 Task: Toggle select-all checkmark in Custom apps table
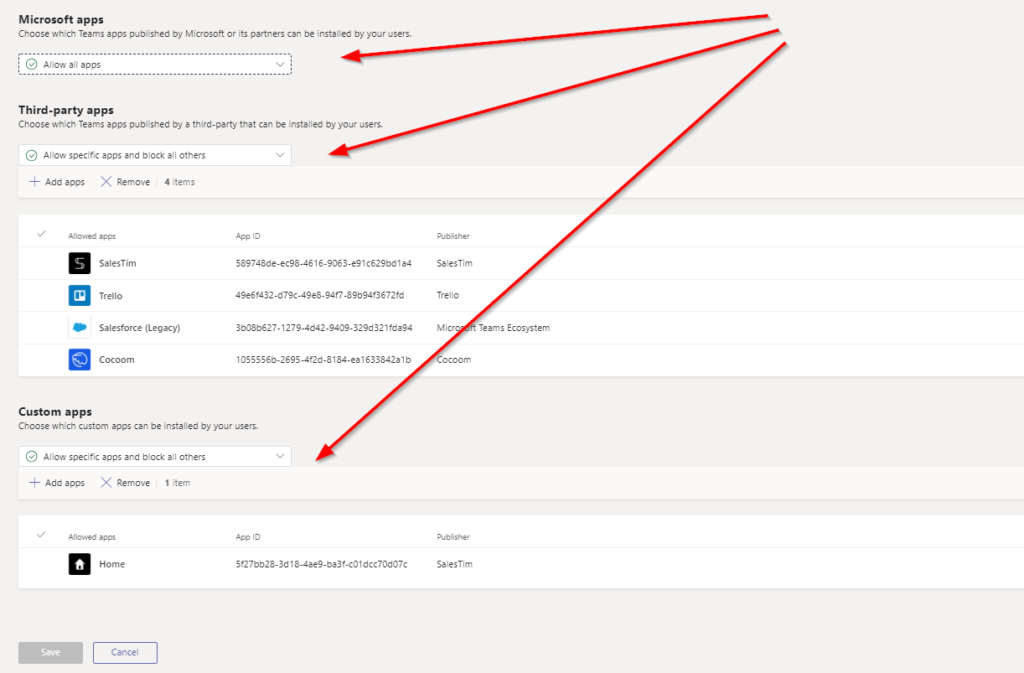41,535
